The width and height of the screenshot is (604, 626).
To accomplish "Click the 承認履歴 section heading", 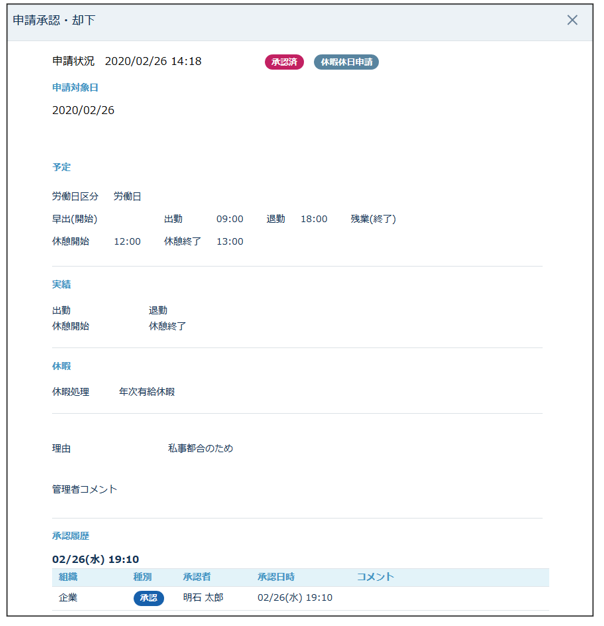I will (x=75, y=536).
